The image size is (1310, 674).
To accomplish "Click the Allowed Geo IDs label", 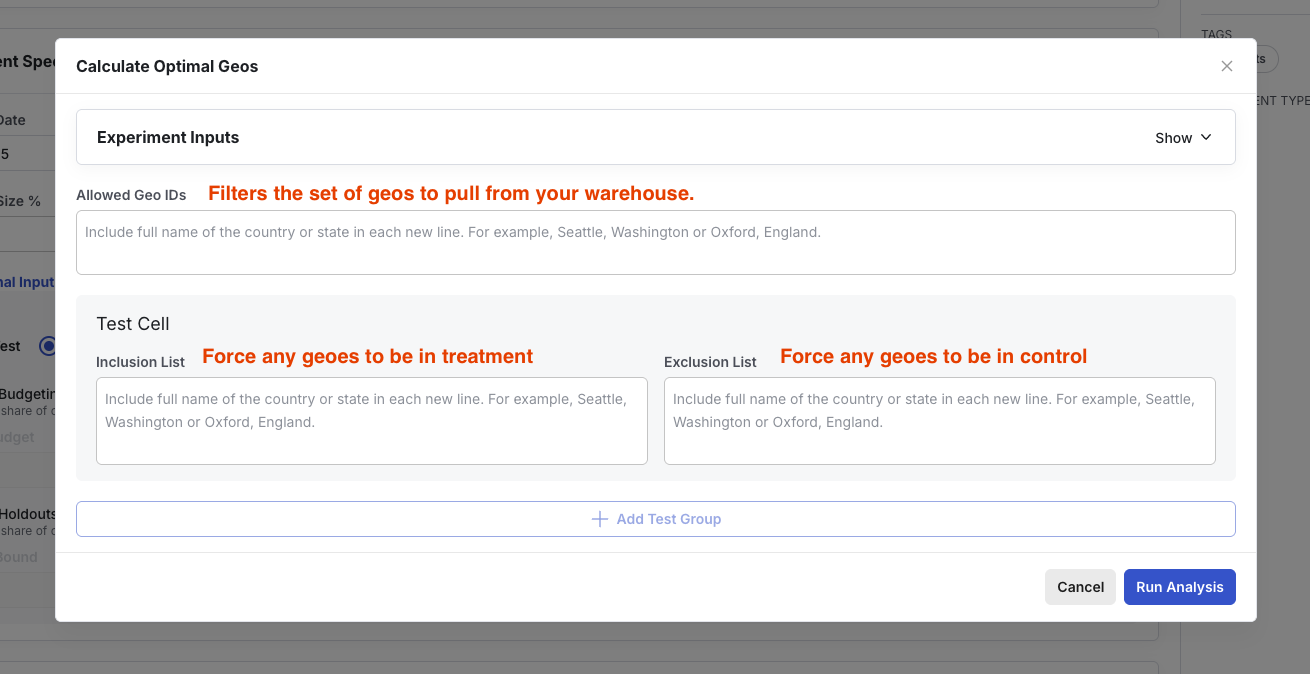I will pyautogui.click(x=132, y=195).
